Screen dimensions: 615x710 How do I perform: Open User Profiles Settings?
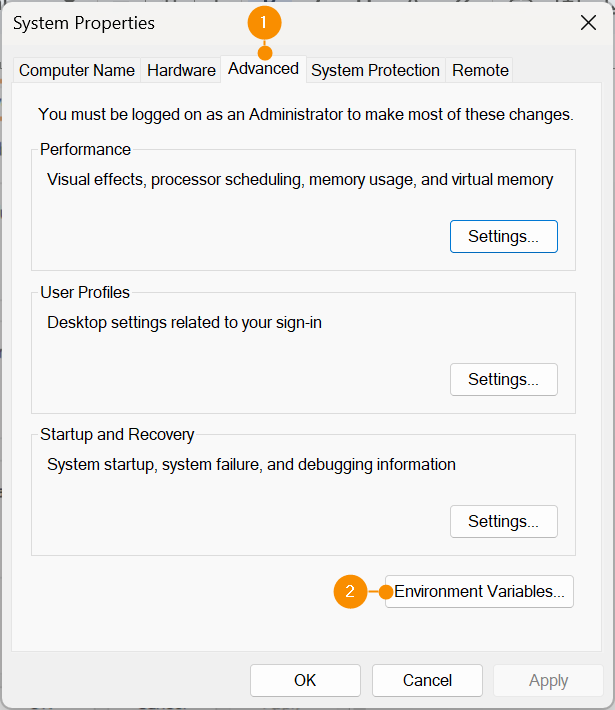pos(503,380)
